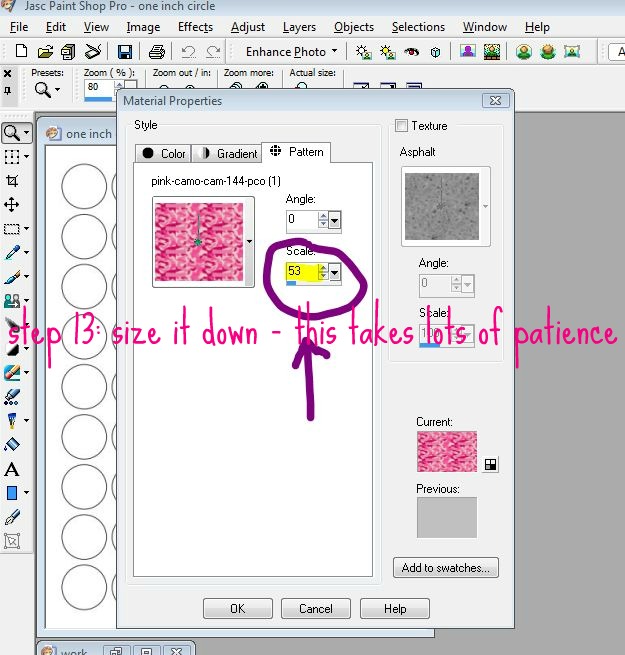This screenshot has height=655, width=625.
Task: Click the Undo arrow icon
Action: 188,52
